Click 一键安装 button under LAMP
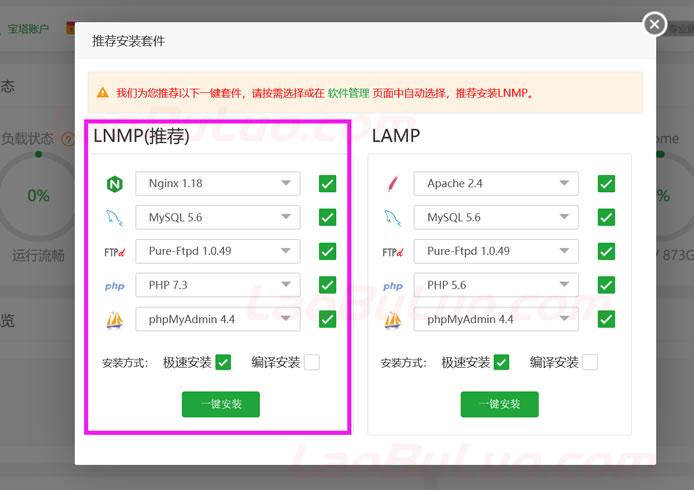694x490 pixels. 499,404
